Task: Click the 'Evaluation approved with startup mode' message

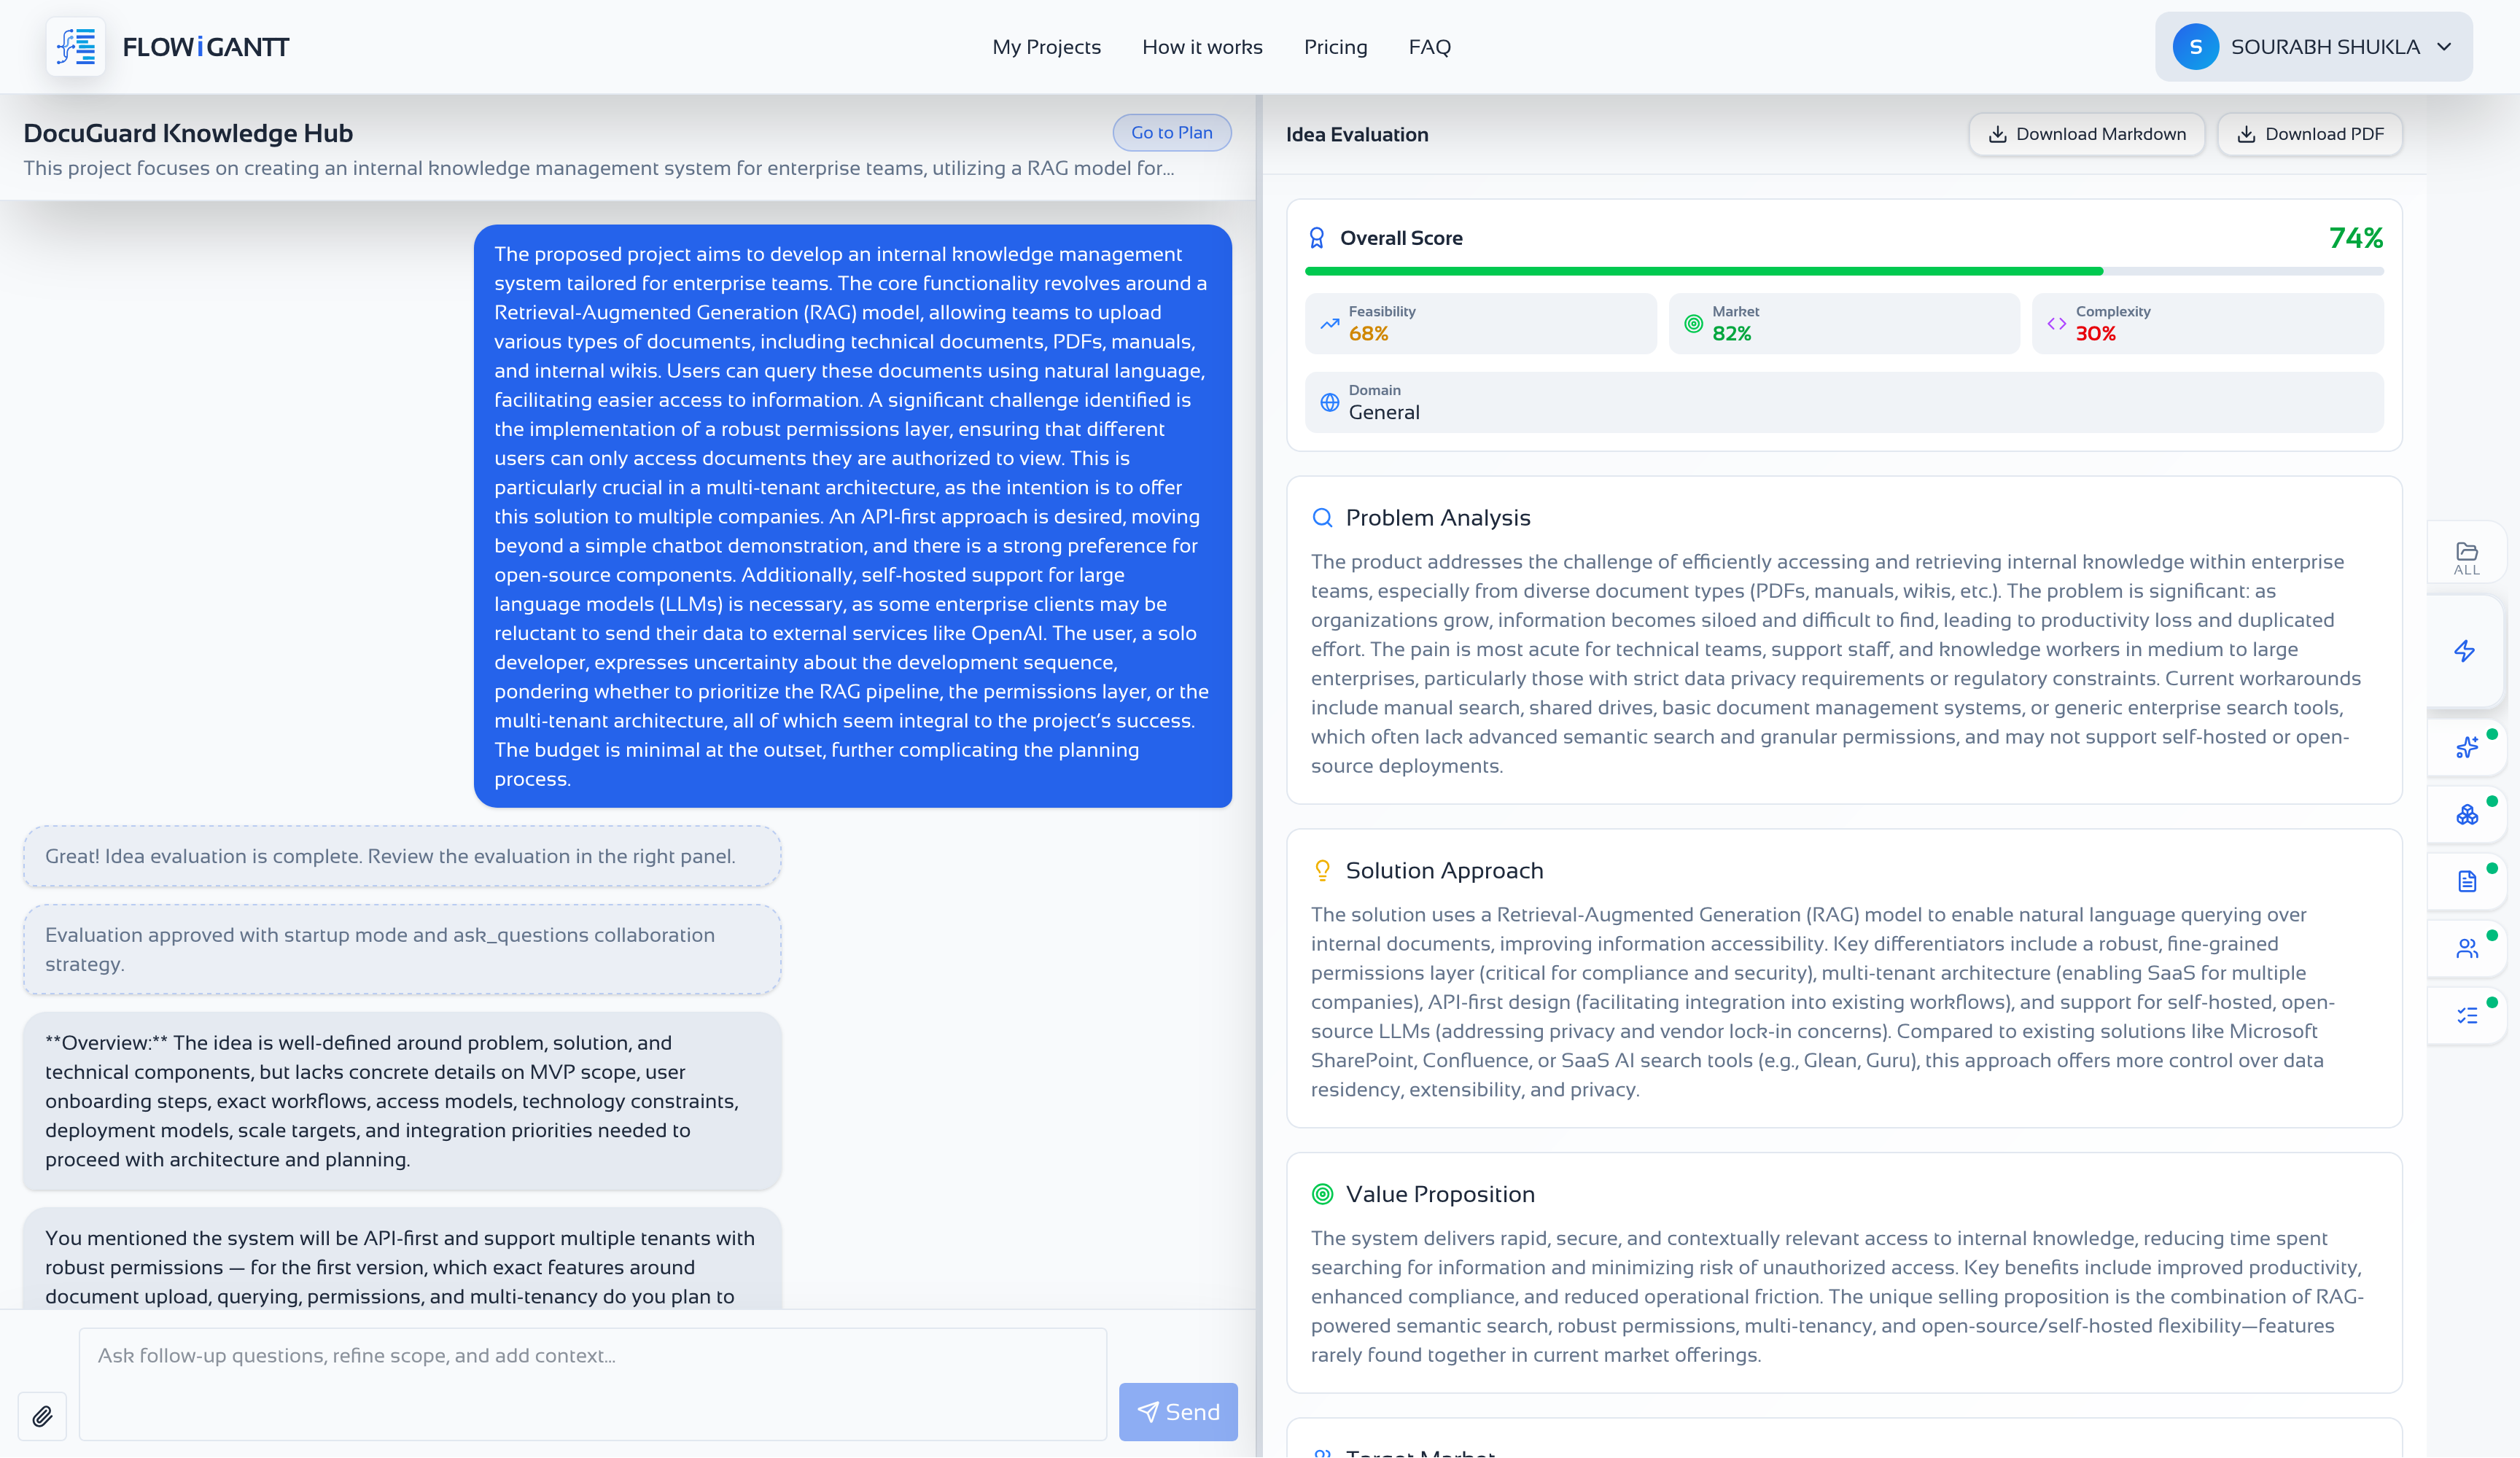Action: (x=402, y=949)
